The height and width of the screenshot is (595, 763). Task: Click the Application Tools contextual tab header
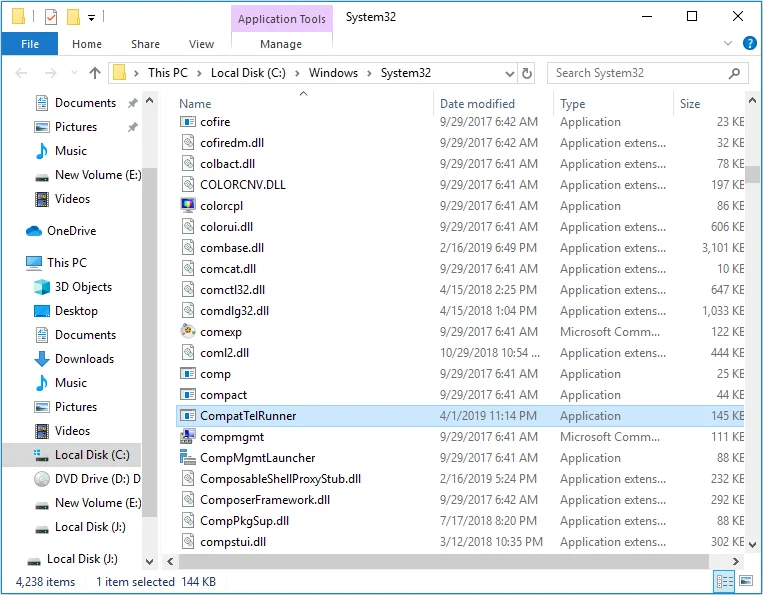281,18
